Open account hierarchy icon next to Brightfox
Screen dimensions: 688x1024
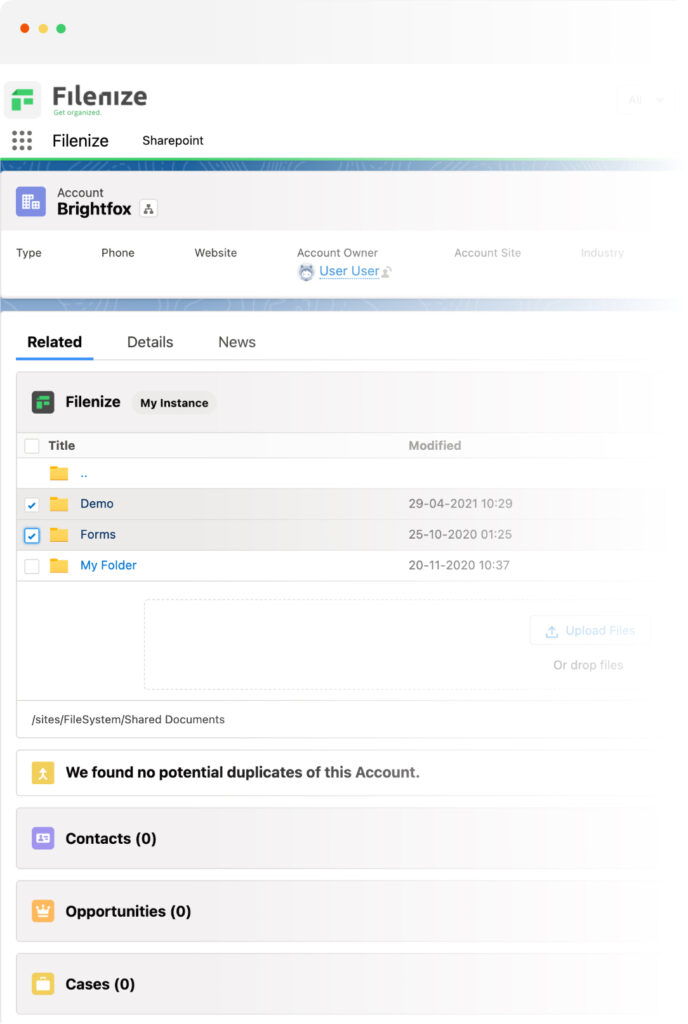[x=149, y=209]
